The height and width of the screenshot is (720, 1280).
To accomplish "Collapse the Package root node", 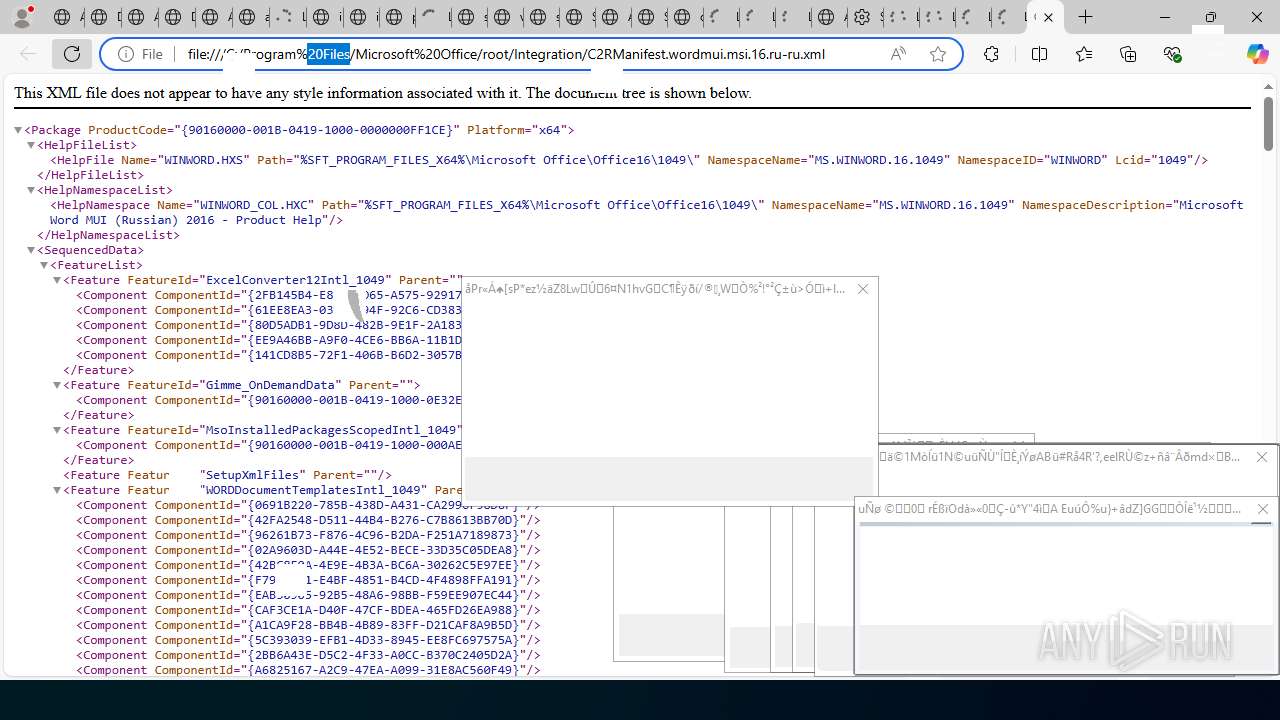I will coord(18,130).
